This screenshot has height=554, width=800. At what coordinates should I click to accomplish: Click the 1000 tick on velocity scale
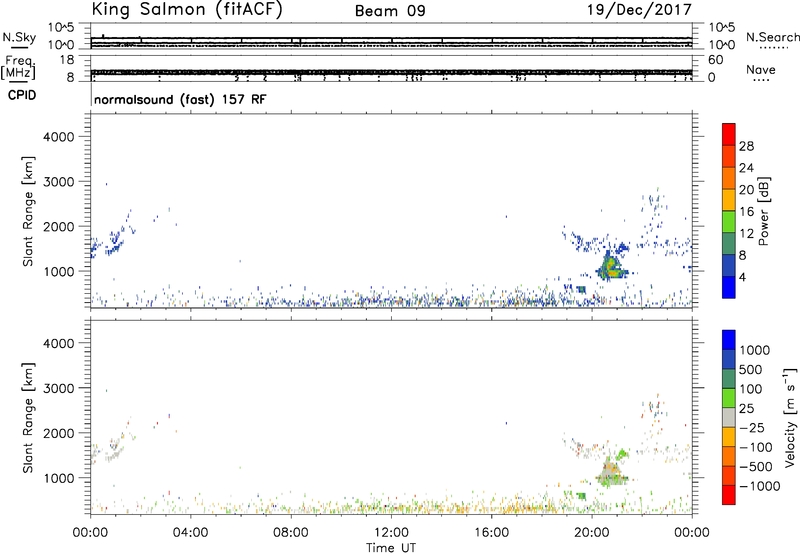coord(755,350)
